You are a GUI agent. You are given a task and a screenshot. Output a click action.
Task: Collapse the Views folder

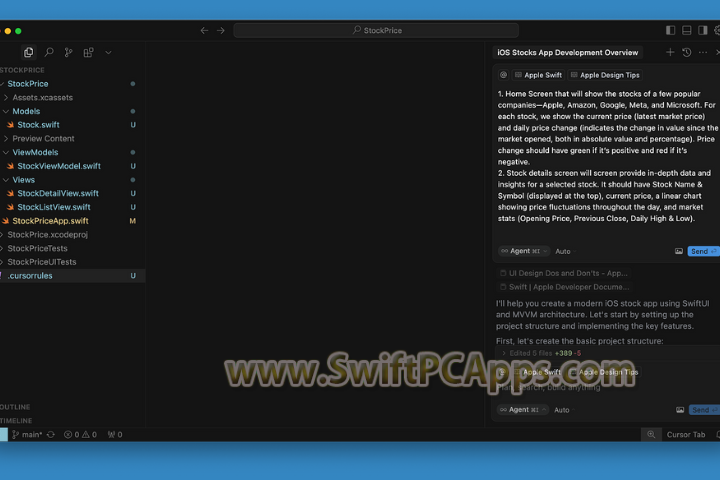coord(73,180)
